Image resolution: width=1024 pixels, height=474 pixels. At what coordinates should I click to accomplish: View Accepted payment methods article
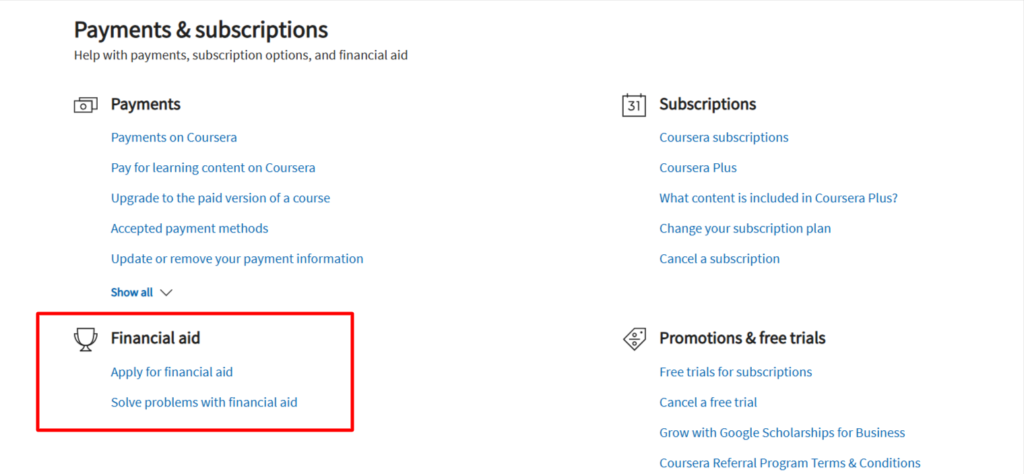pyautogui.click(x=189, y=228)
